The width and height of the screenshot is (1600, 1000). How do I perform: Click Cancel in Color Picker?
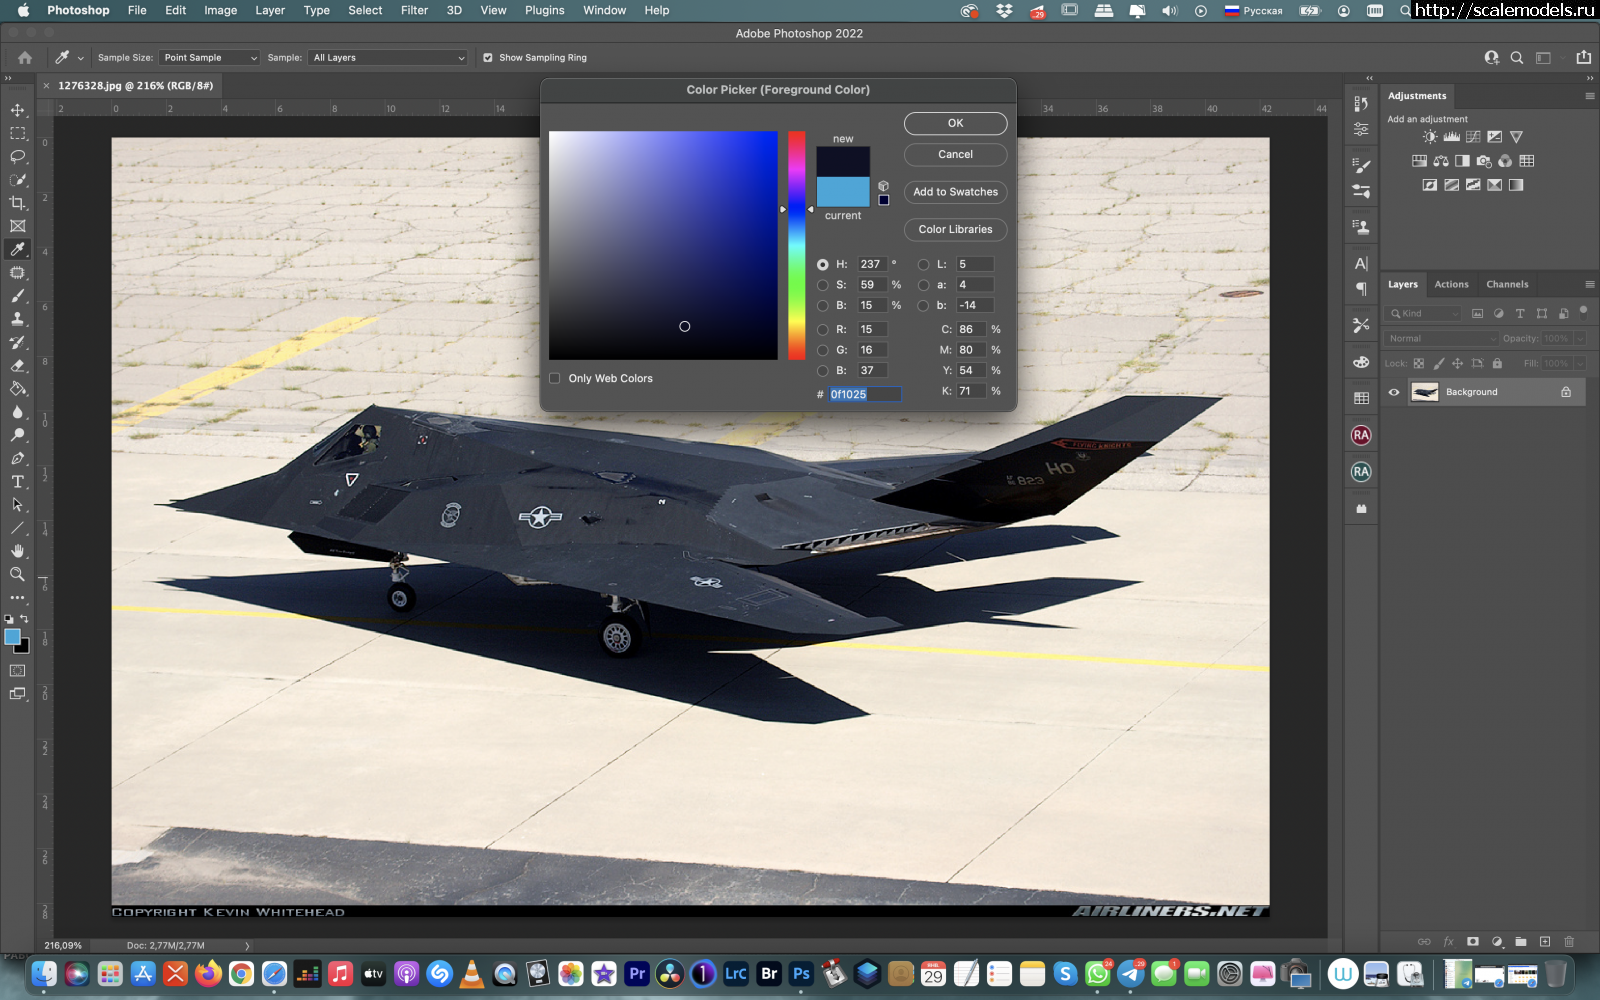pyautogui.click(x=955, y=154)
